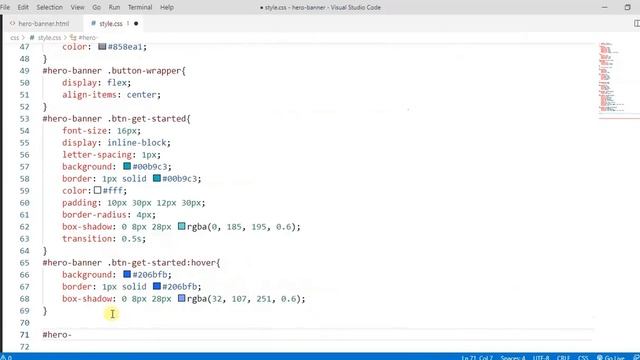Click the Ln 71, Col 7 status item
The image size is (640, 360).
[477, 358]
